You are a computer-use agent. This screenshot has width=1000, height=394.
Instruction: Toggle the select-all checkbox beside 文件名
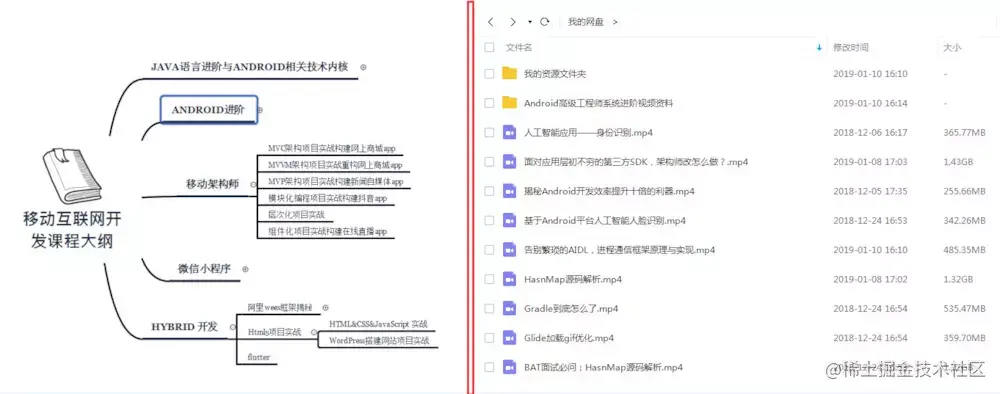pos(489,47)
